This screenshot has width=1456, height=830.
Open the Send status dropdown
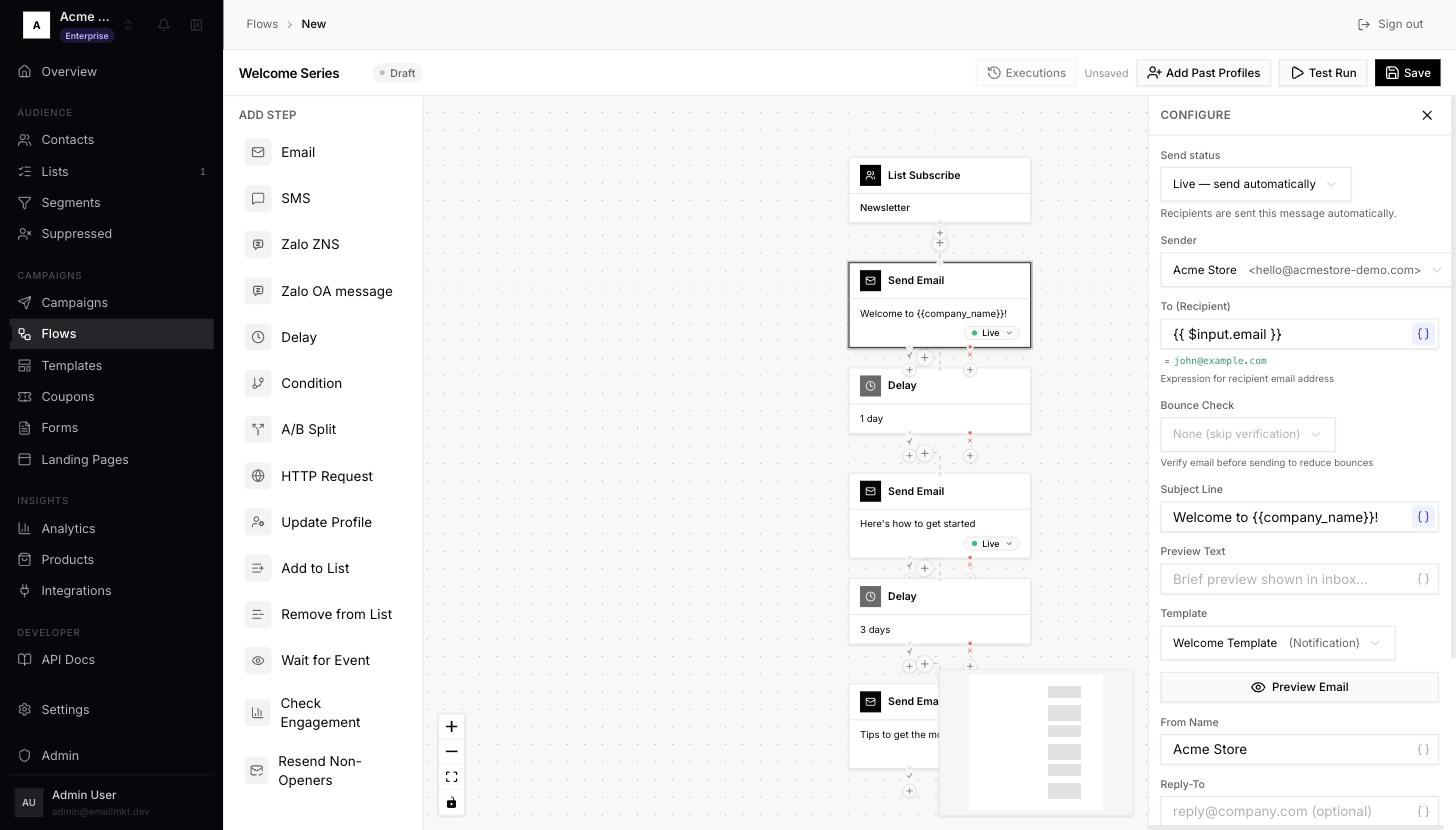[x=1255, y=184]
